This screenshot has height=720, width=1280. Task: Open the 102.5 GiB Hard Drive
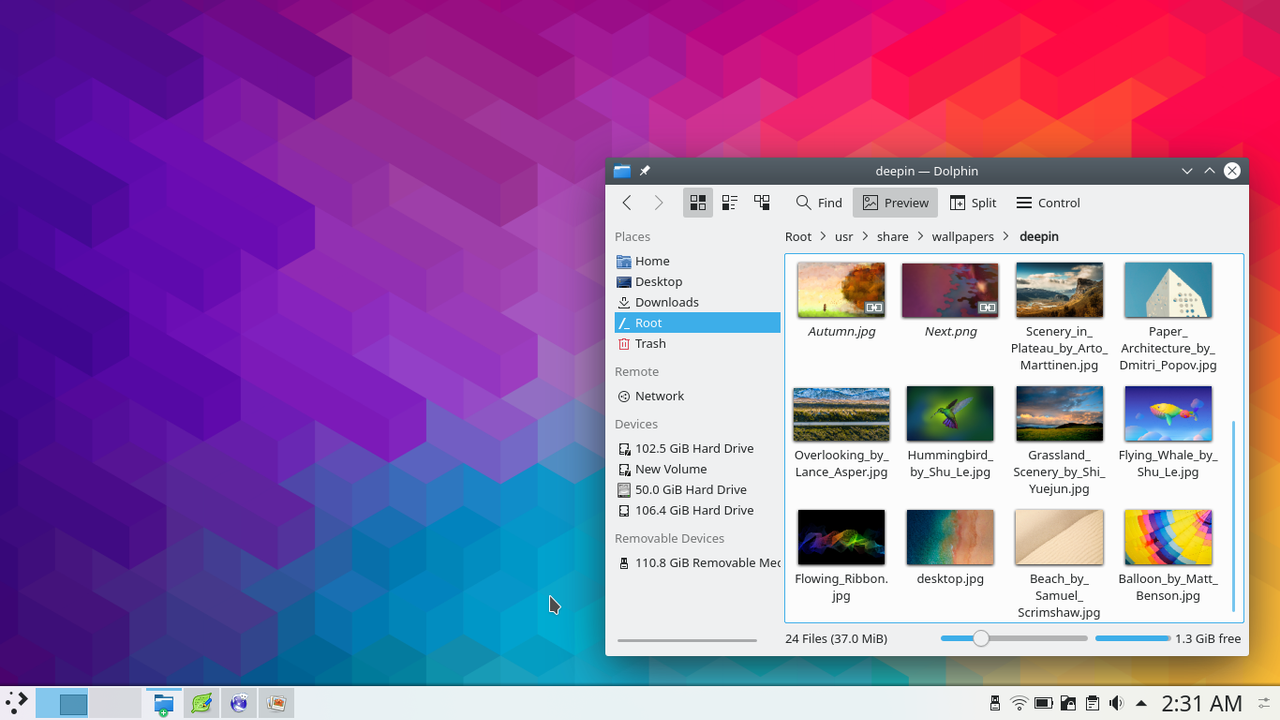click(697, 449)
